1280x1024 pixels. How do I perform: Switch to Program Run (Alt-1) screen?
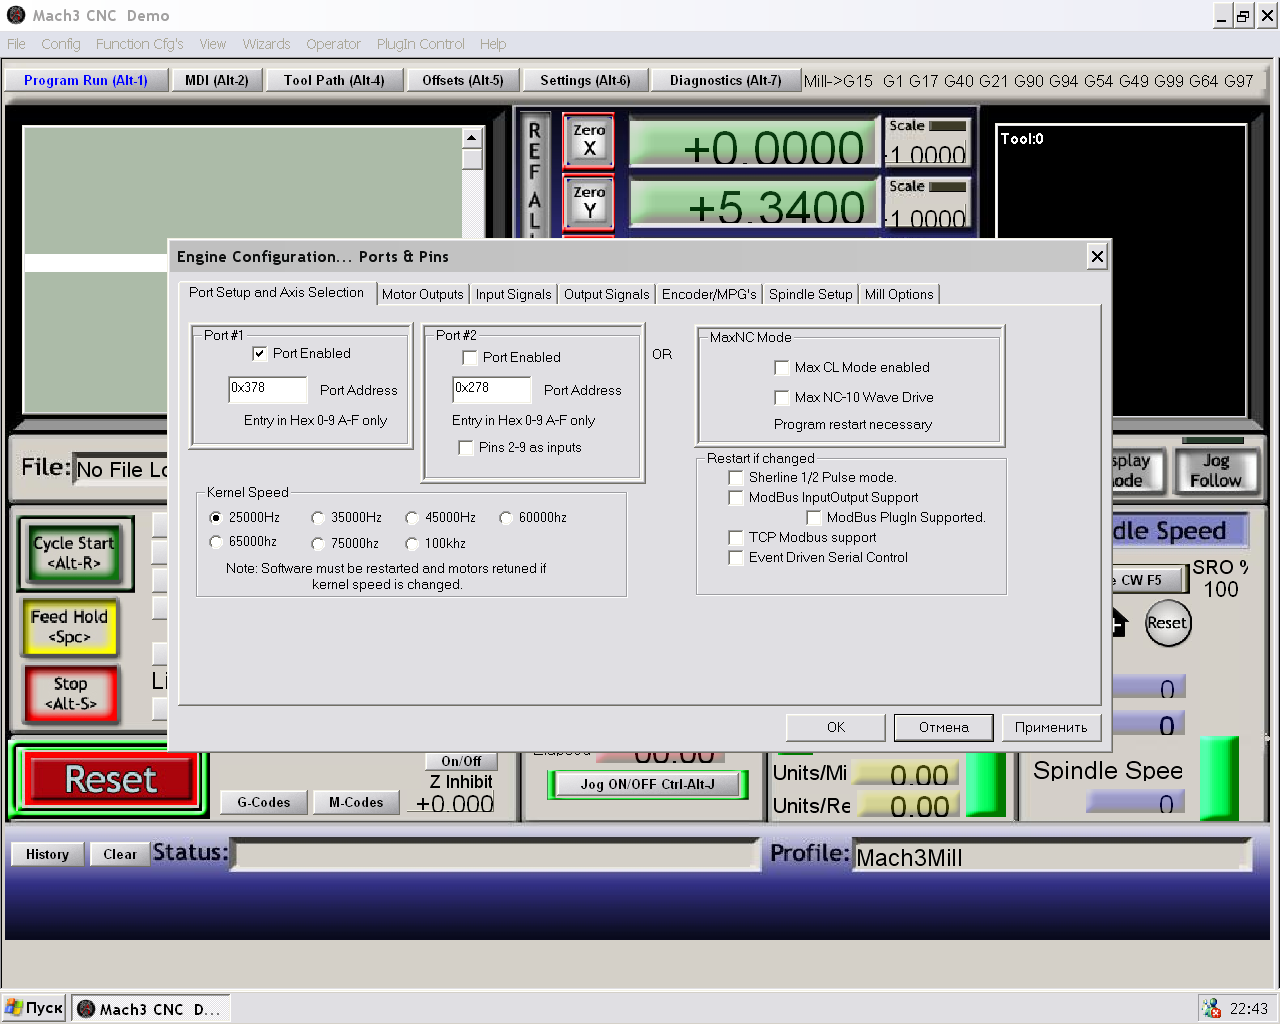[86, 80]
